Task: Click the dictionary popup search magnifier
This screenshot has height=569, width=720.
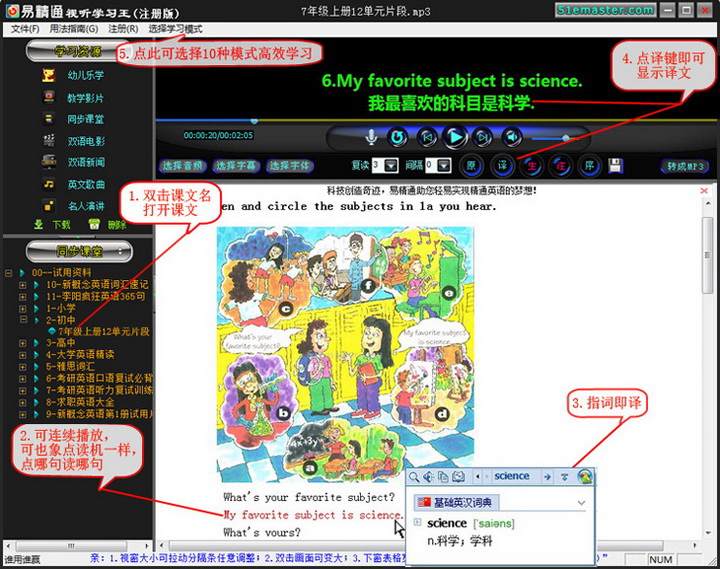Action: point(414,477)
